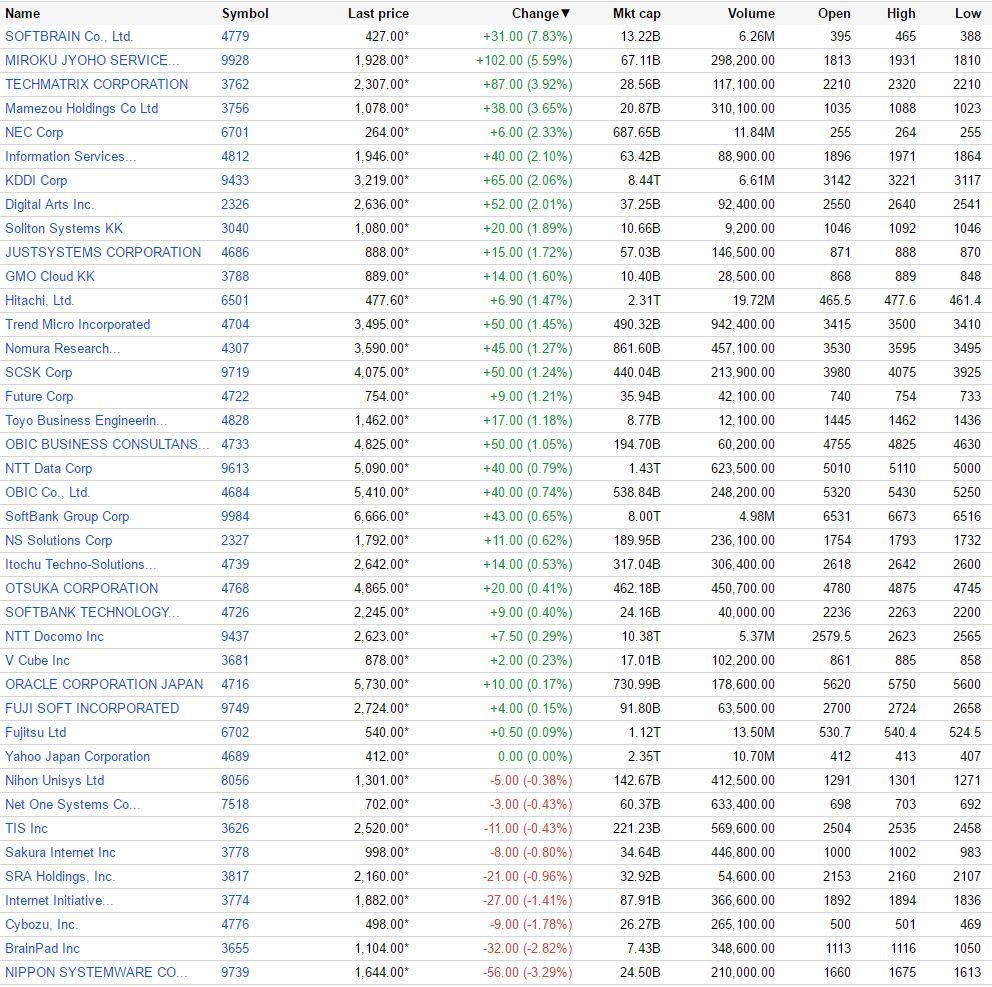Open Trend Micro Incorporated link
This screenshot has width=992, height=987.
pos(78,325)
